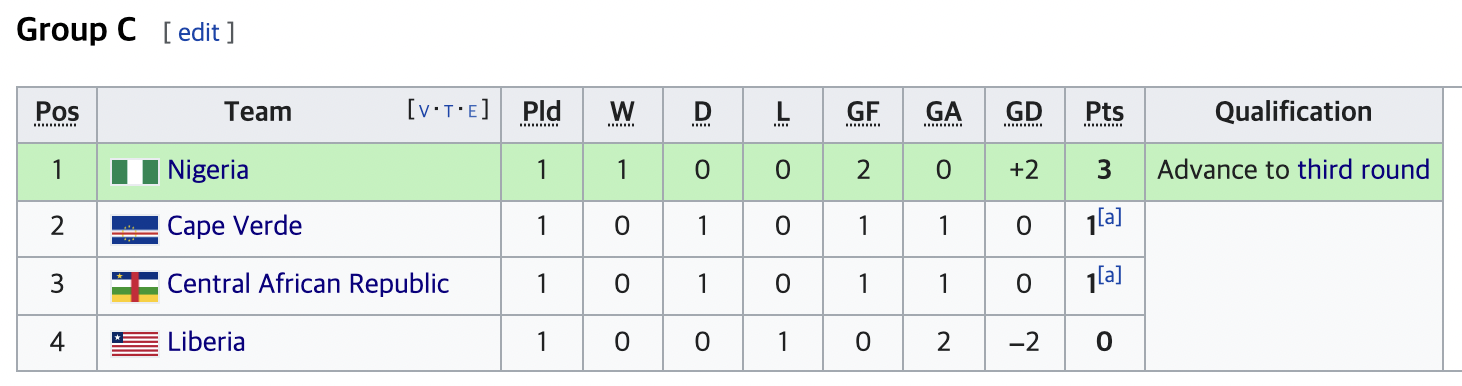Image resolution: width=1462 pixels, height=386 pixels.
Task: Click the T talk-template link
Action: pyautogui.click(x=449, y=110)
